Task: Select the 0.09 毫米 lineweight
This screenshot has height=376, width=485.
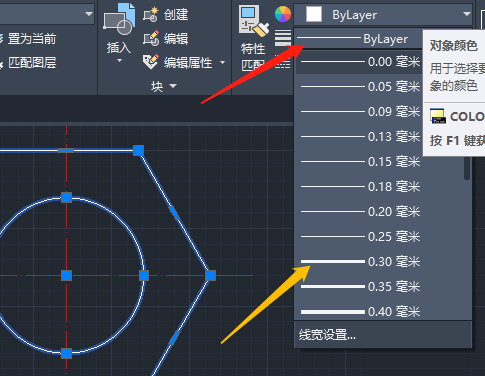Action: (359, 112)
